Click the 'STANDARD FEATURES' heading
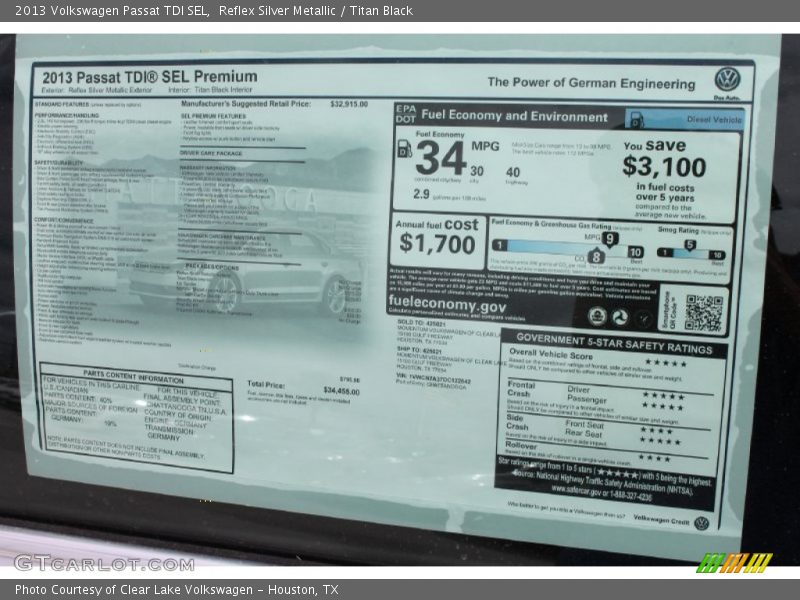The width and height of the screenshot is (800, 600). click(62, 104)
